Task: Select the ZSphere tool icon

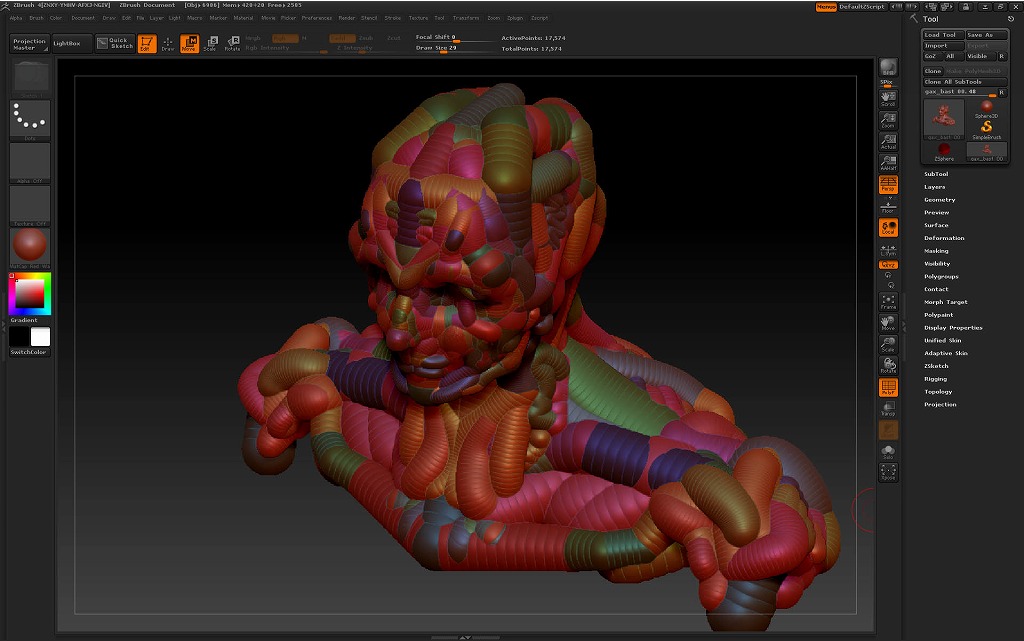Action: [944, 151]
